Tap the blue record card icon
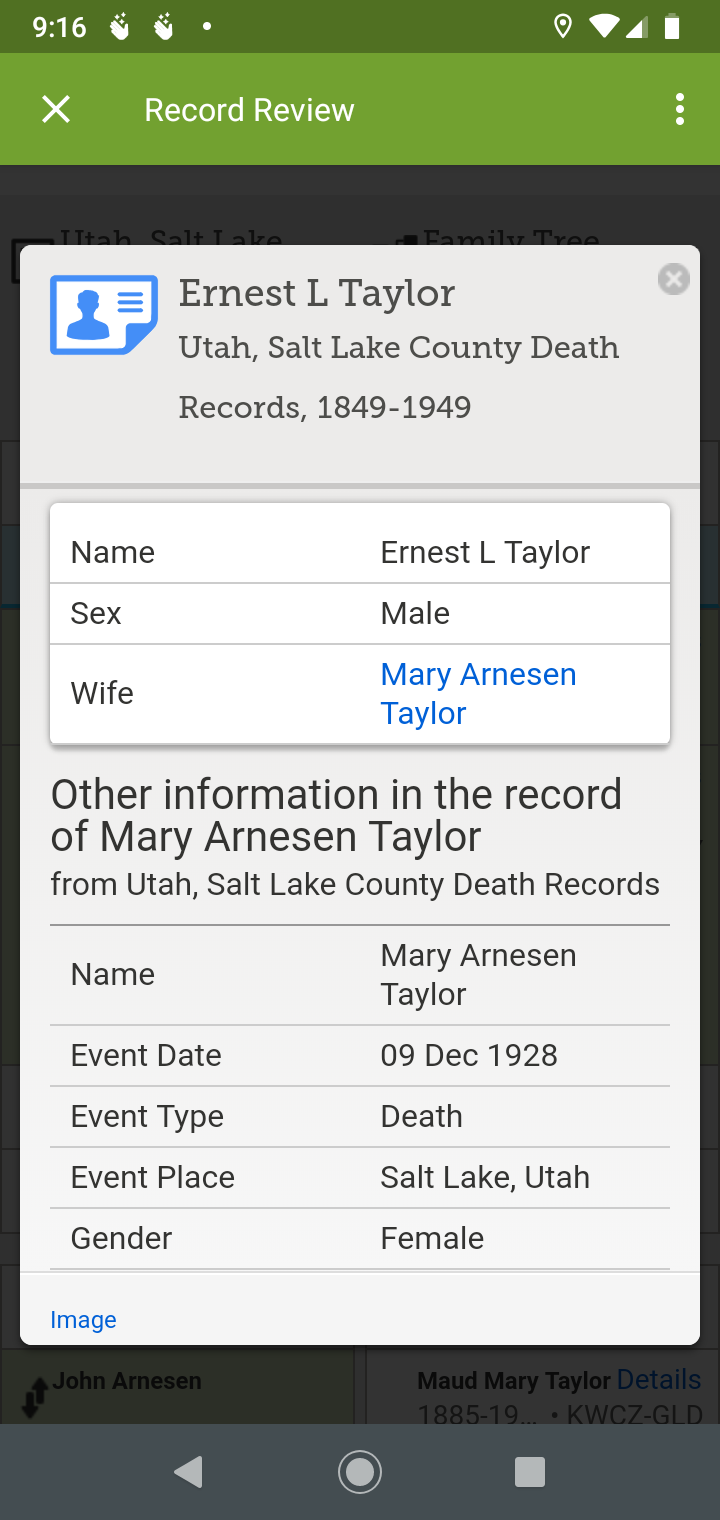This screenshot has height=1520, width=720. click(104, 315)
